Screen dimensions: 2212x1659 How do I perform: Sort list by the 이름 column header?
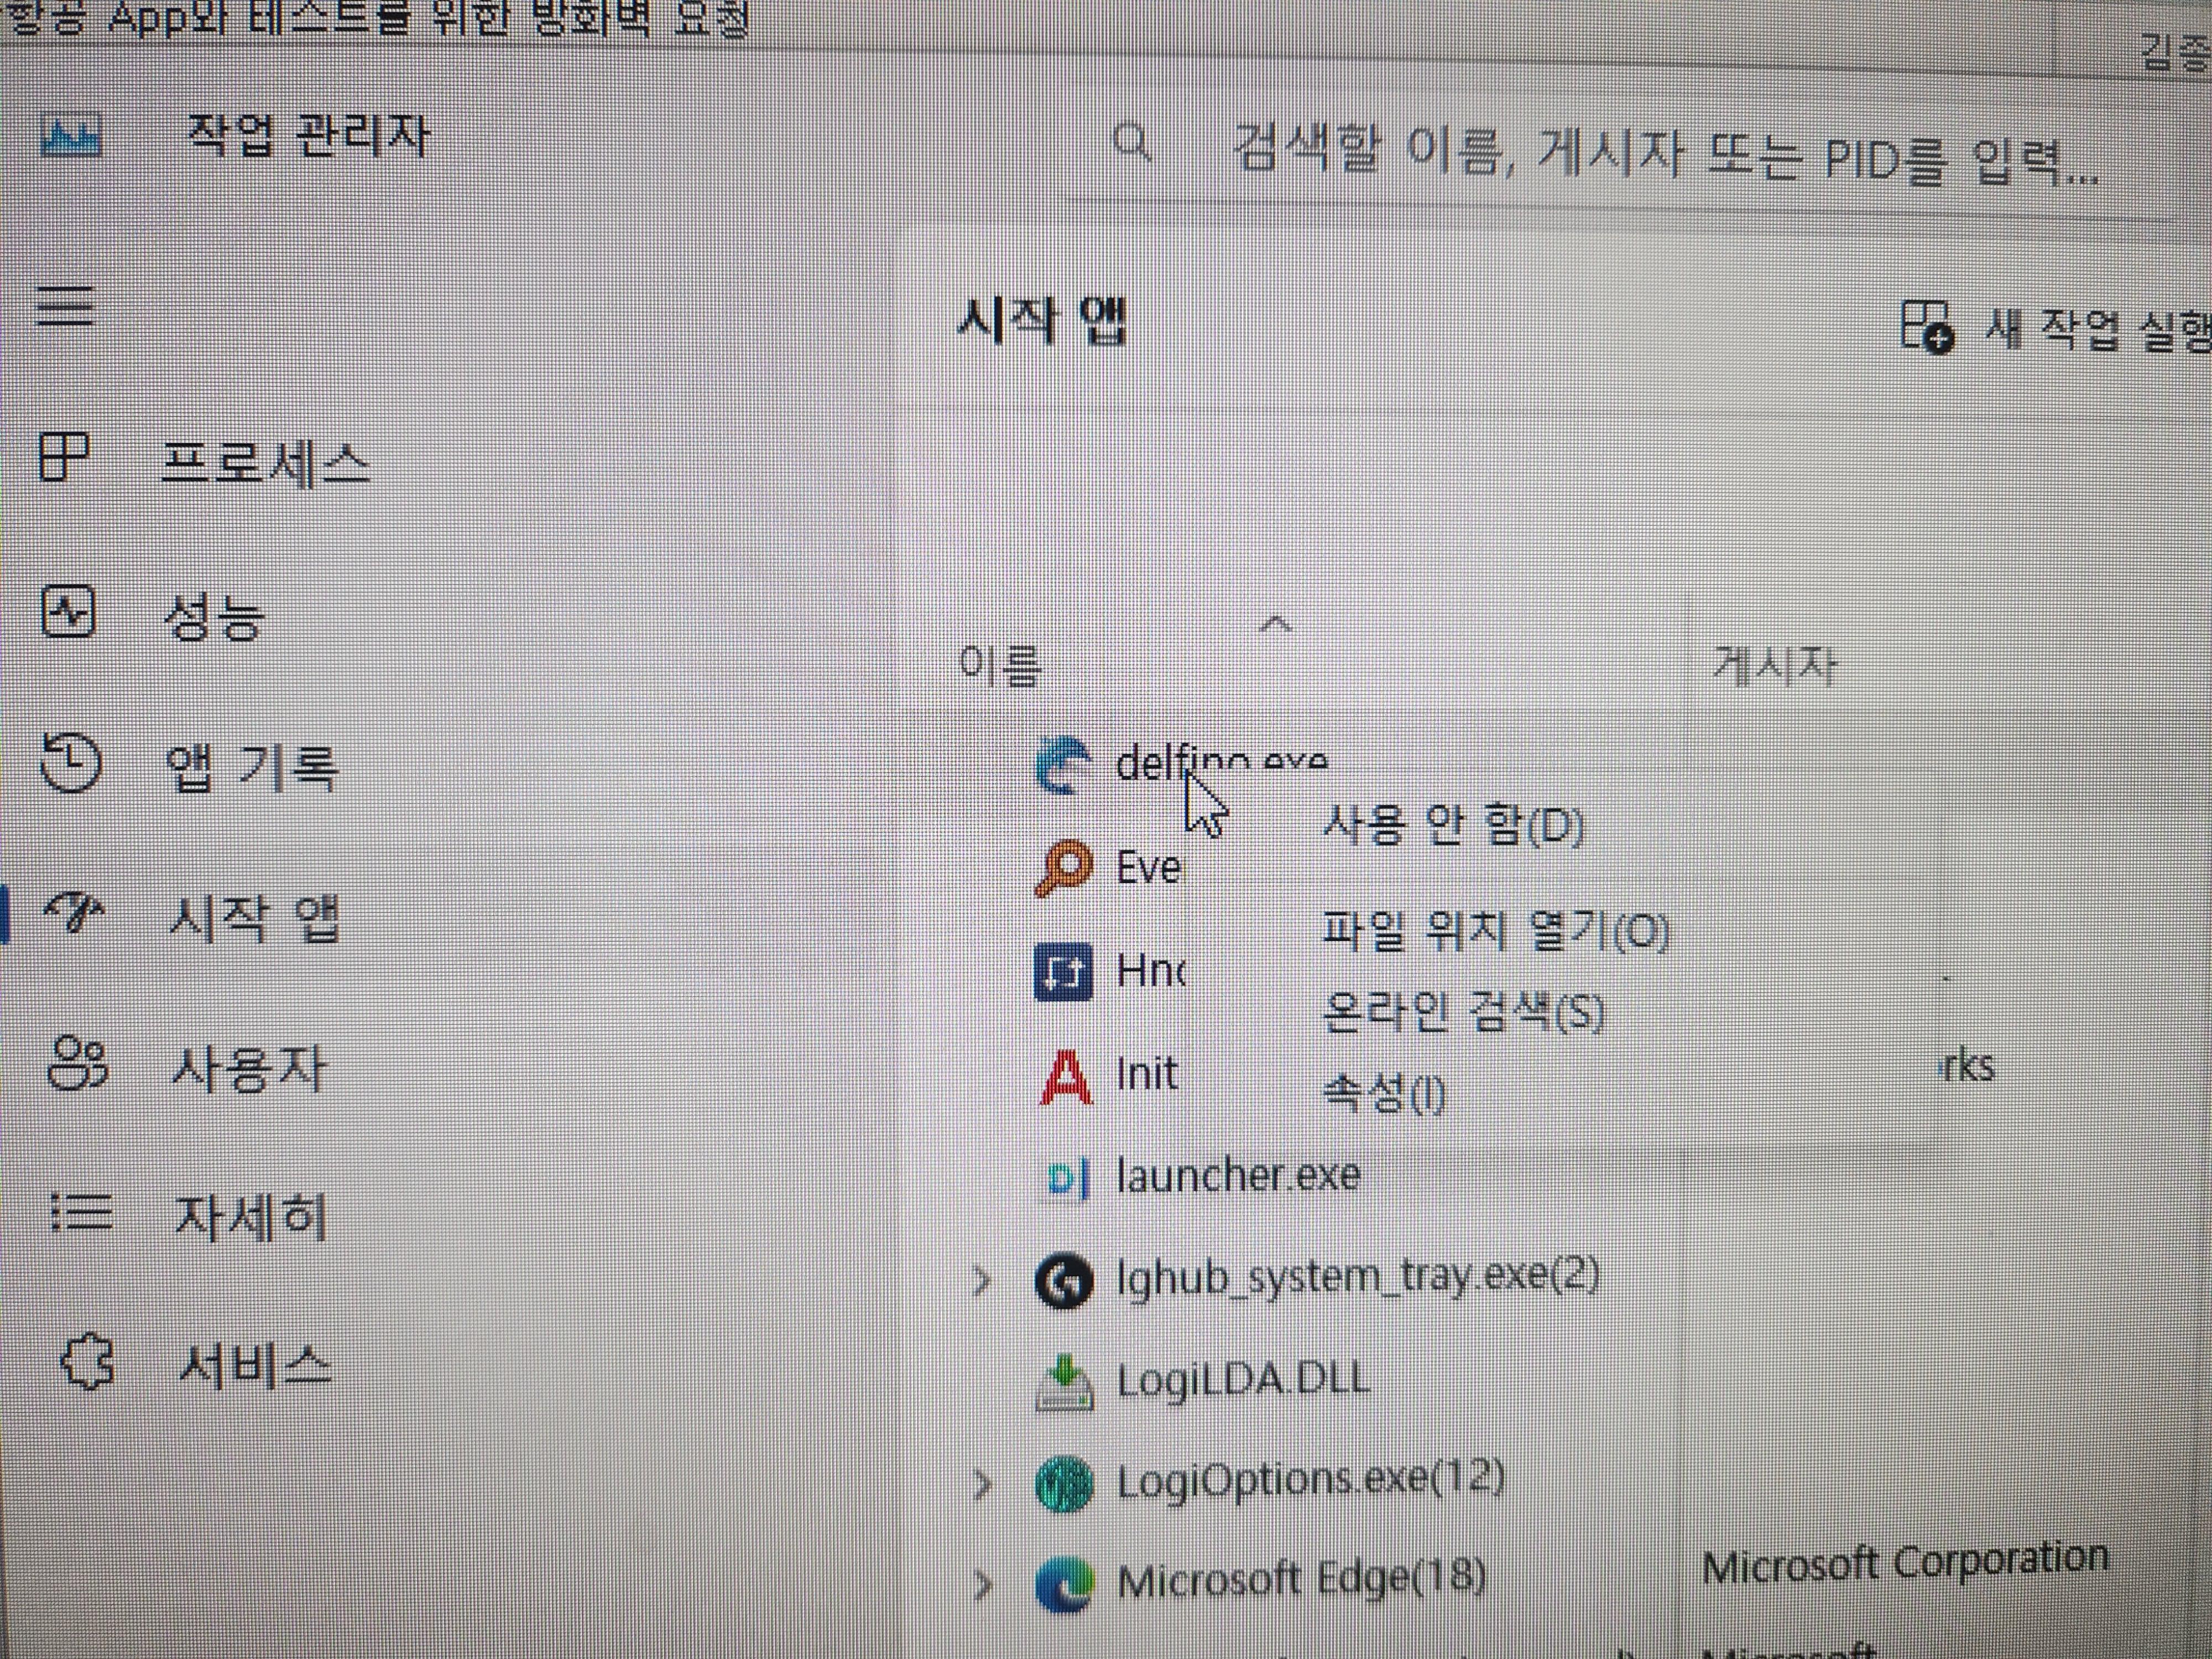(x=1000, y=665)
